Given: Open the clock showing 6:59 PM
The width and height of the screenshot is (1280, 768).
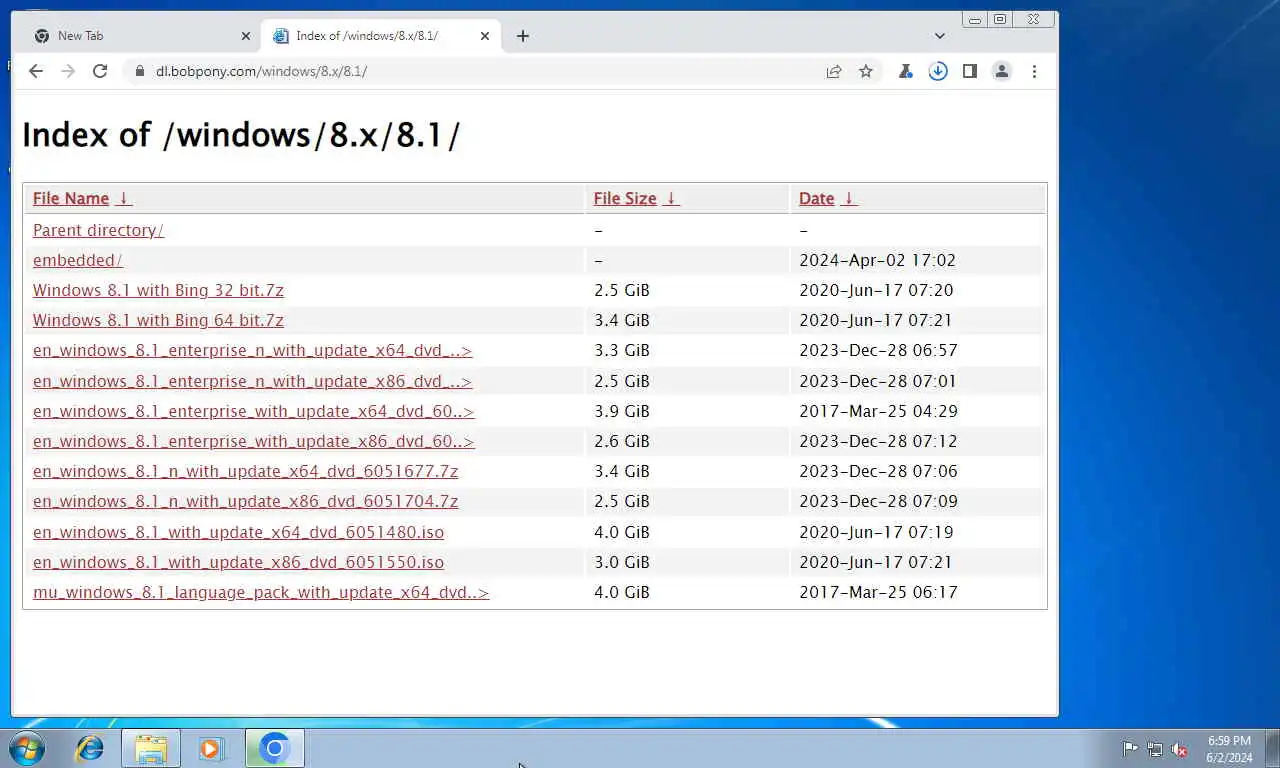Looking at the screenshot, I should point(1229,749).
